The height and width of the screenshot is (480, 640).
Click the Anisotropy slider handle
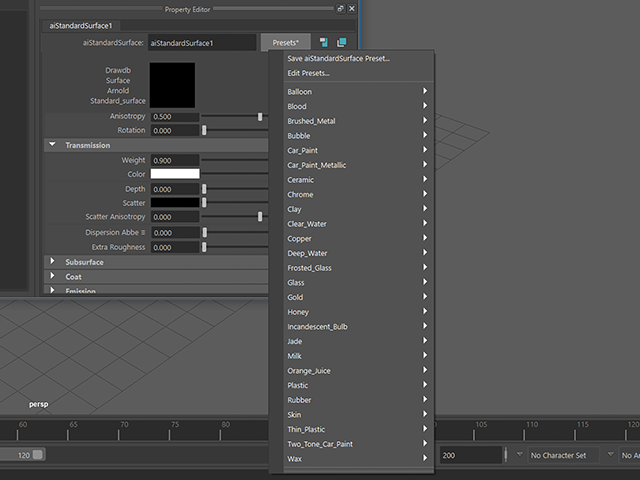(260, 117)
